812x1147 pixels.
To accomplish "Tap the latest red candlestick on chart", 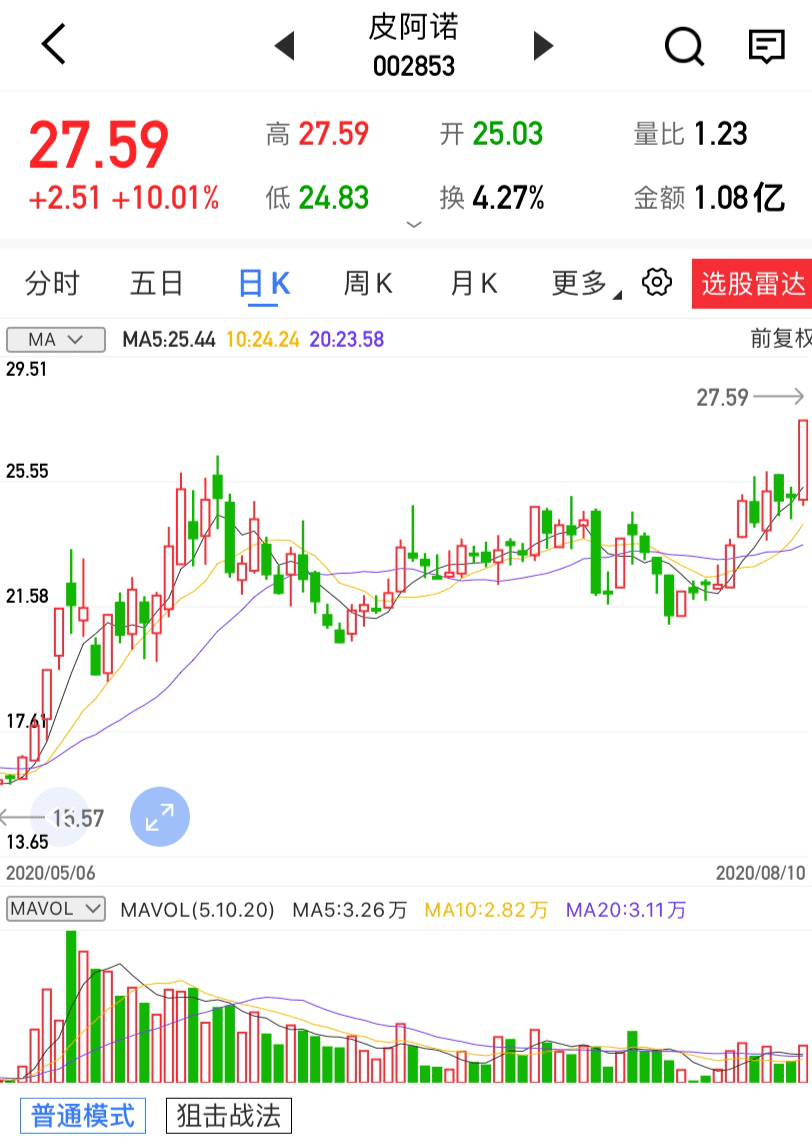I will point(803,460).
